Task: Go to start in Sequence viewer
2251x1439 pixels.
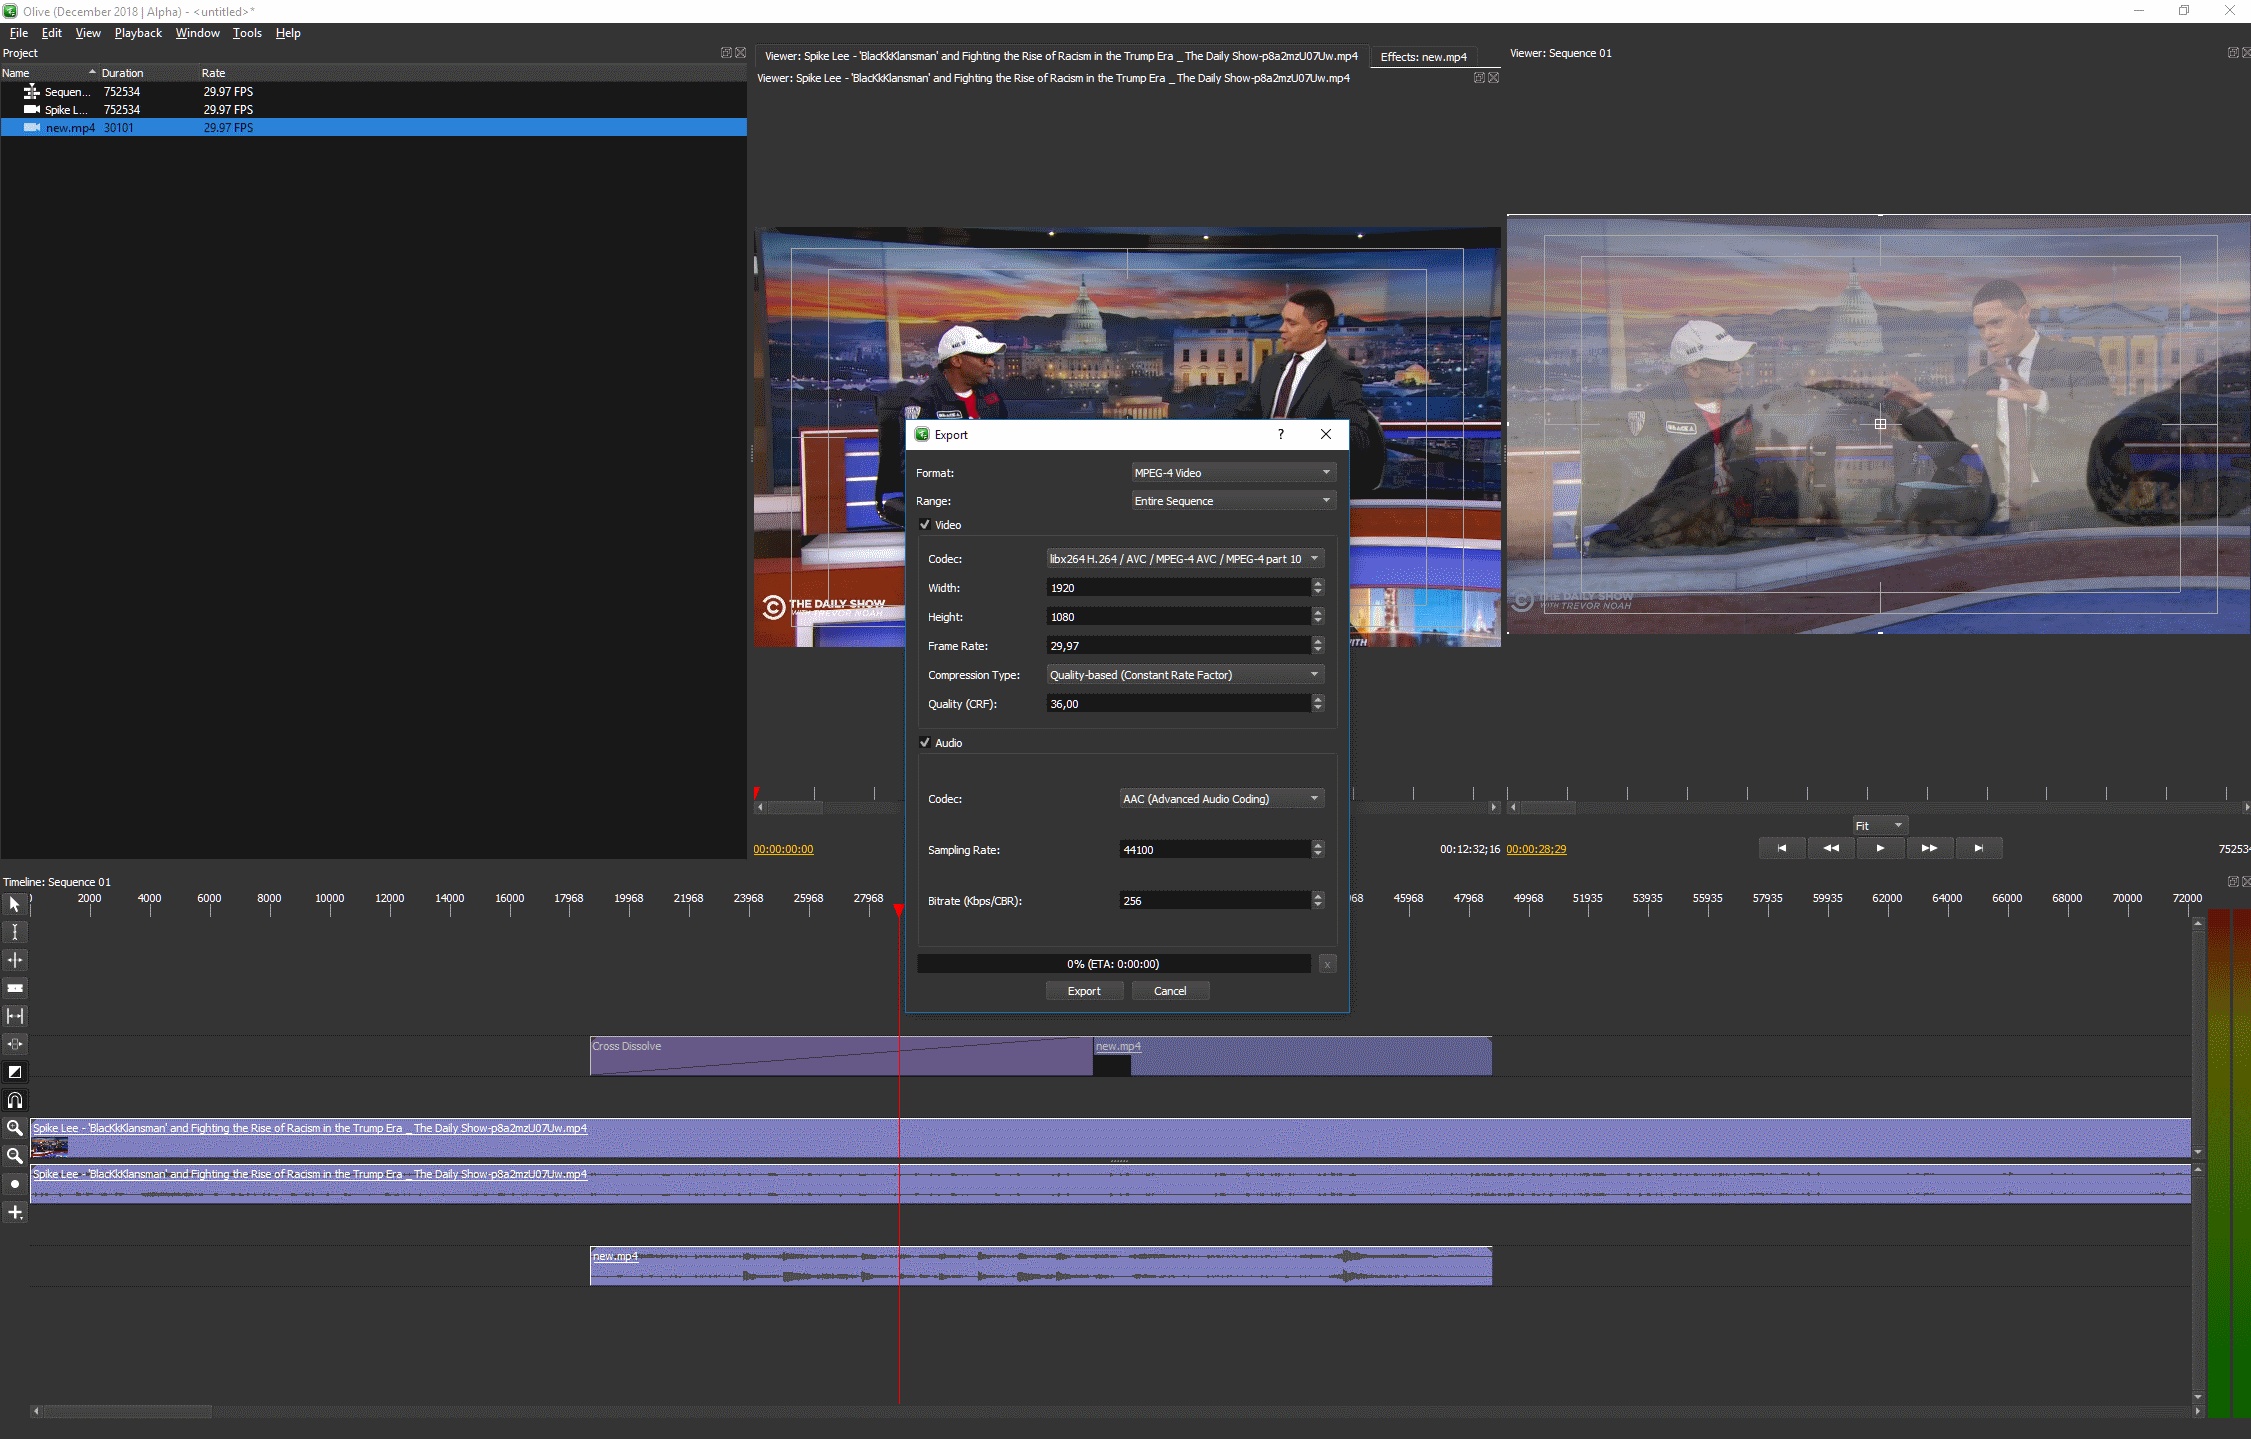Action: click(1782, 848)
